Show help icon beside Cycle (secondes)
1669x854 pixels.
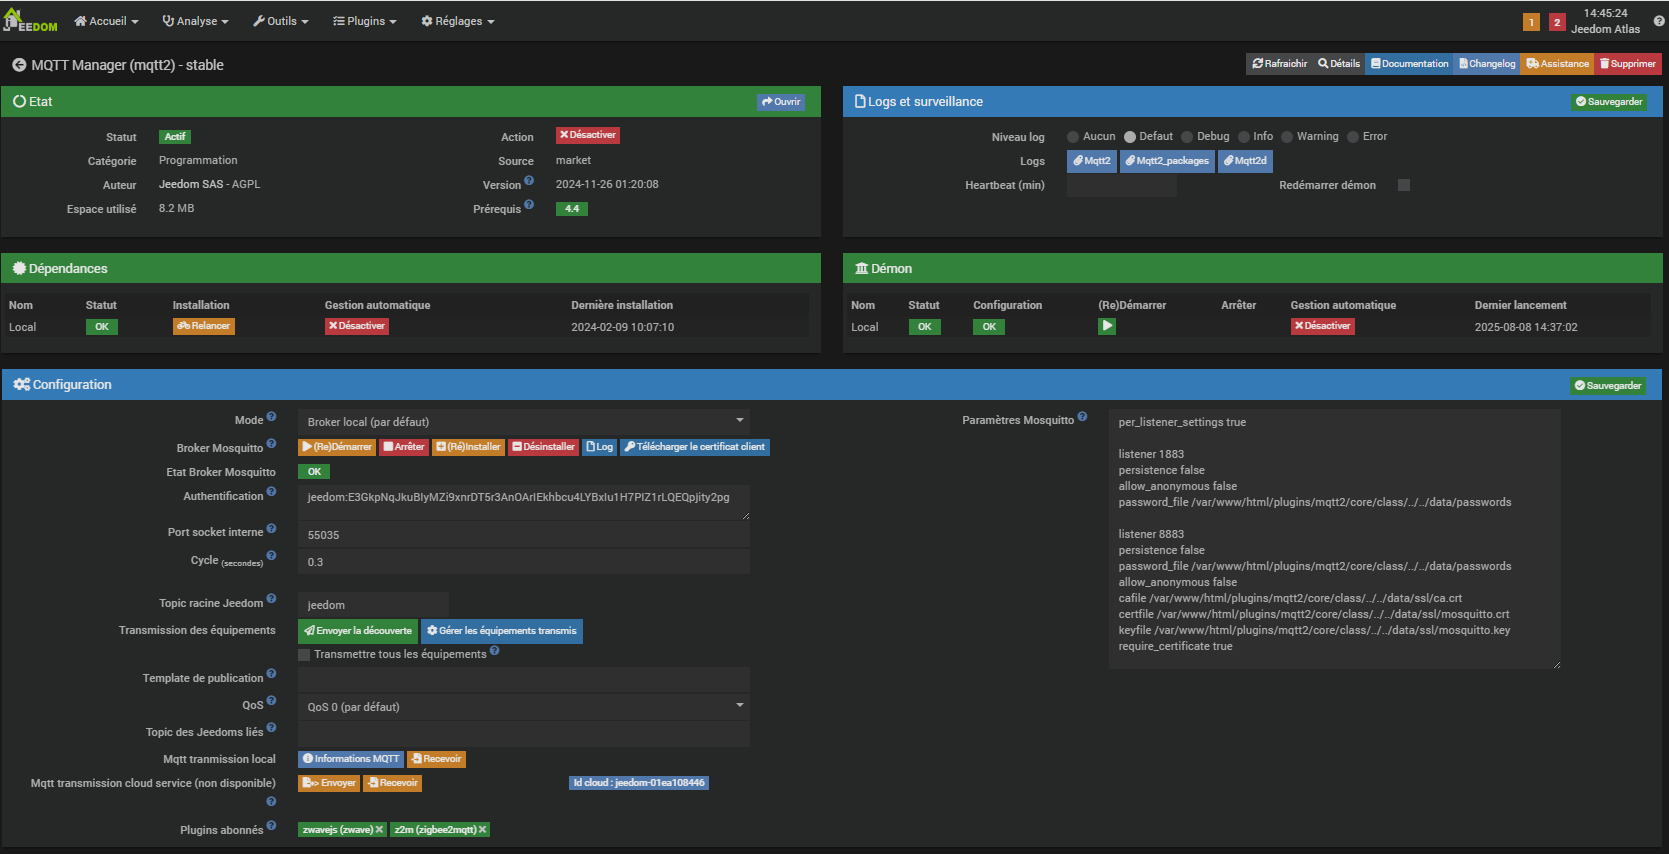click(271, 556)
